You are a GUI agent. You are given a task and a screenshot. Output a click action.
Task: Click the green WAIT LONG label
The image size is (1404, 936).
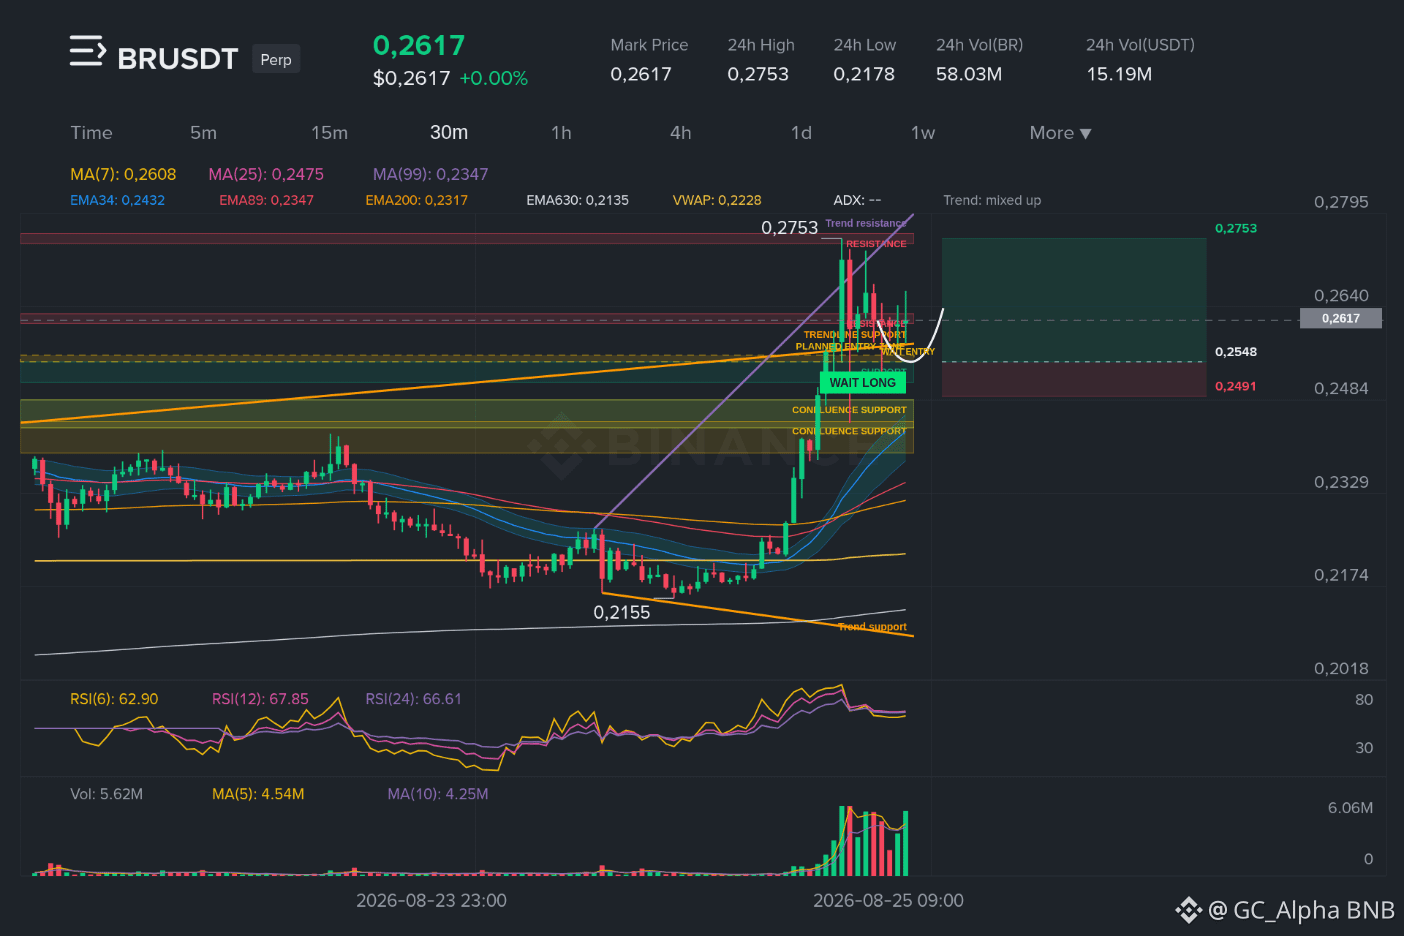[863, 382]
